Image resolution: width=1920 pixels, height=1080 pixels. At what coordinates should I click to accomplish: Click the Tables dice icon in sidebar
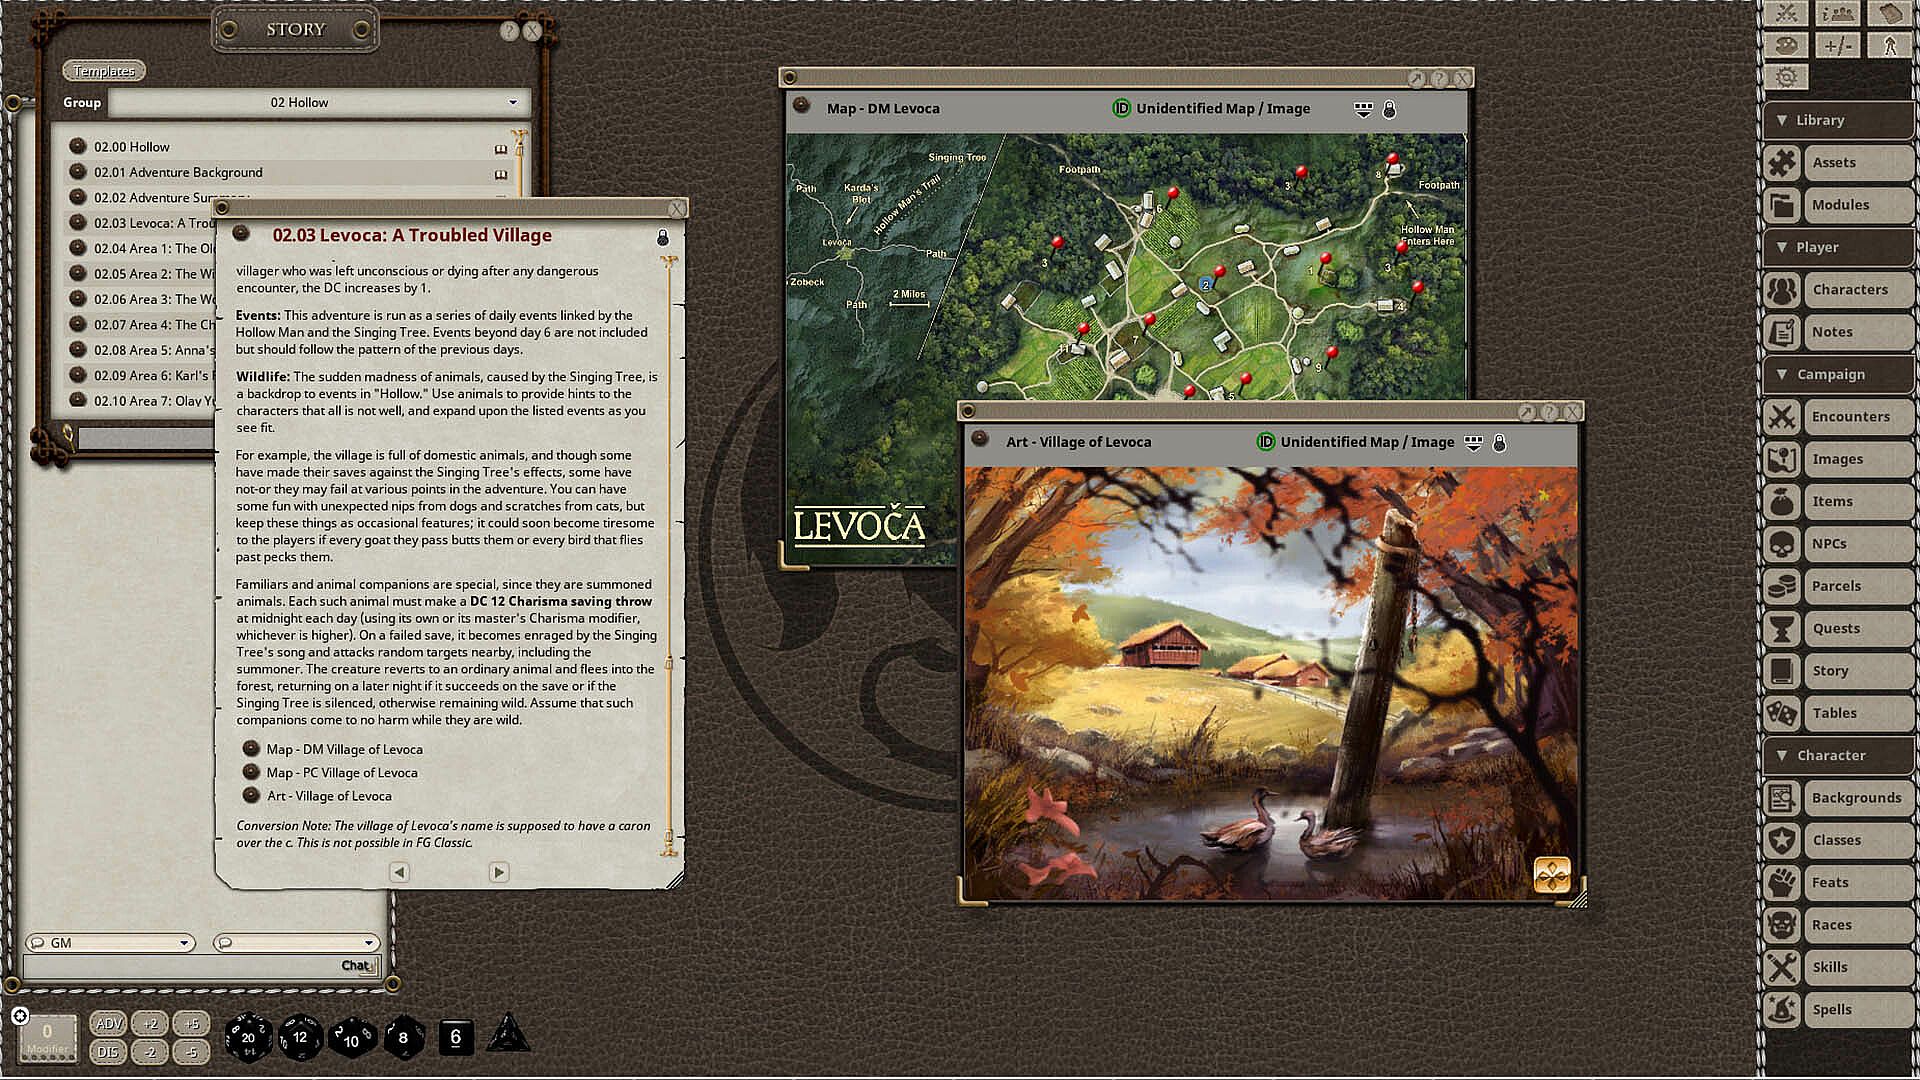(1782, 713)
